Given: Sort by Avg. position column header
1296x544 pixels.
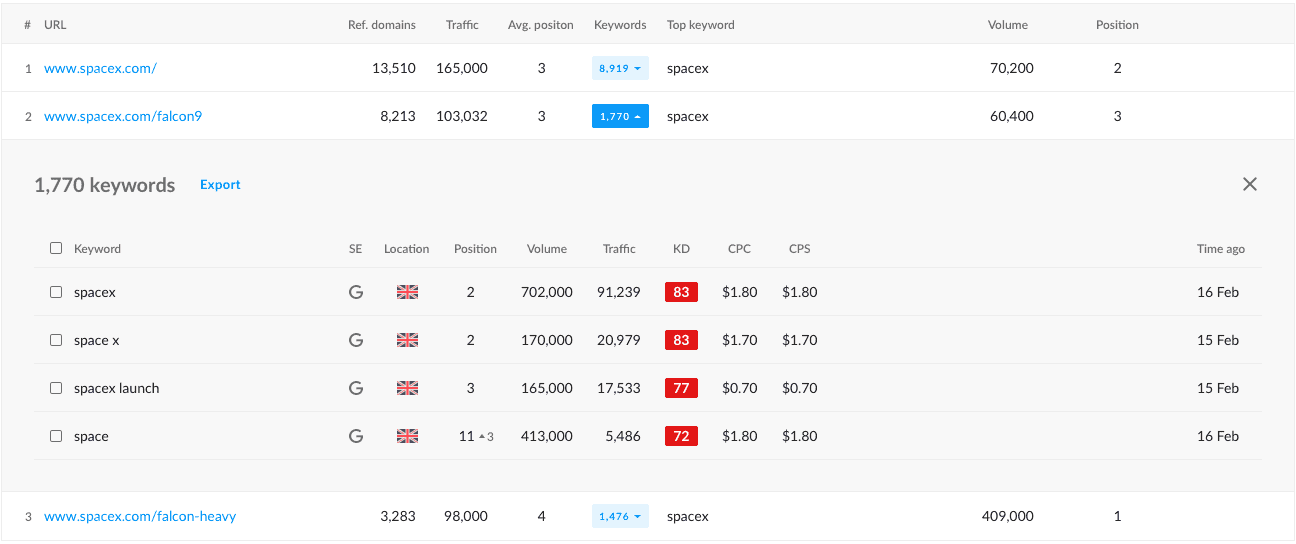Looking at the screenshot, I should point(541,25).
